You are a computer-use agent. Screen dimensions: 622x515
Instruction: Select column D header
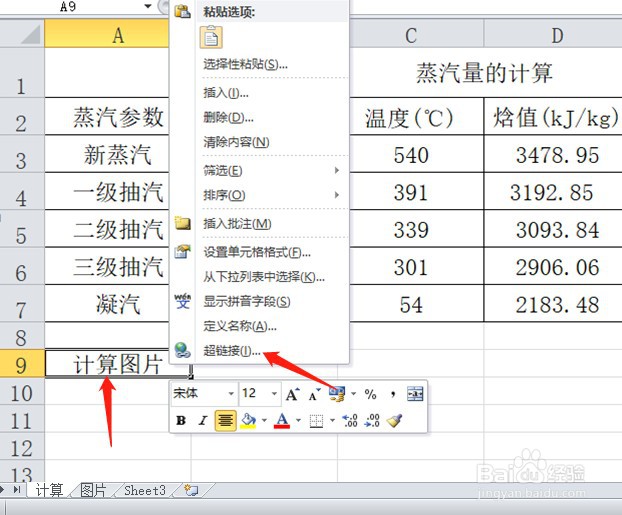[553, 35]
